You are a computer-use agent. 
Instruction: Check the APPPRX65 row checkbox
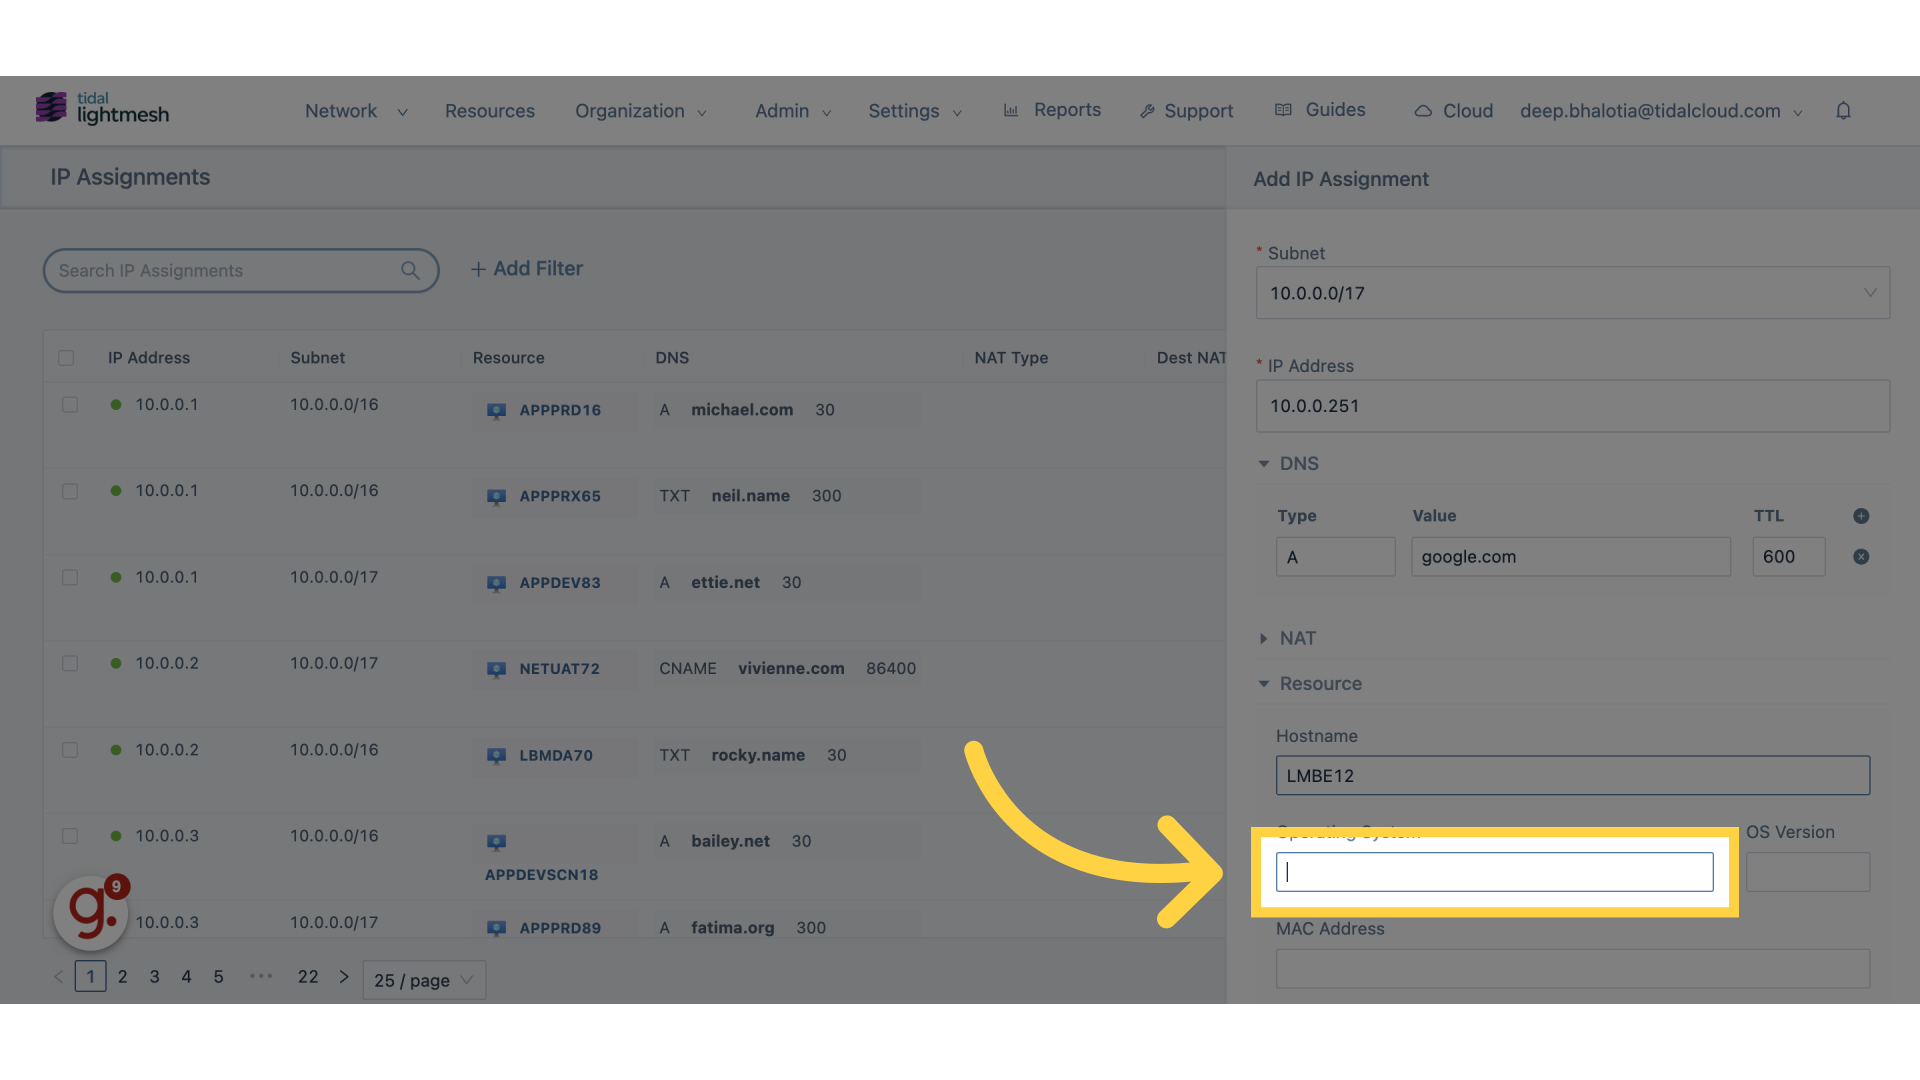70,492
